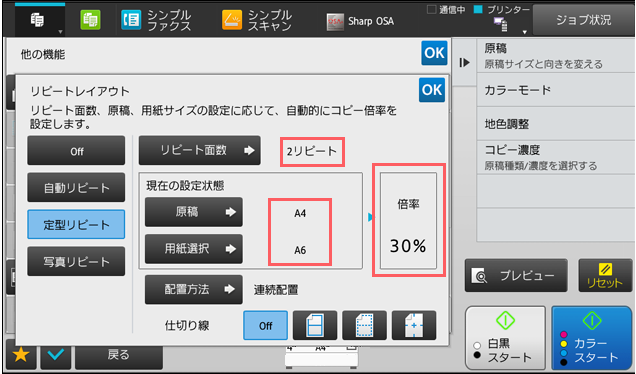Open 配置方法 layout method setting
The height and width of the screenshot is (374, 636).
[x=194, y=290]
